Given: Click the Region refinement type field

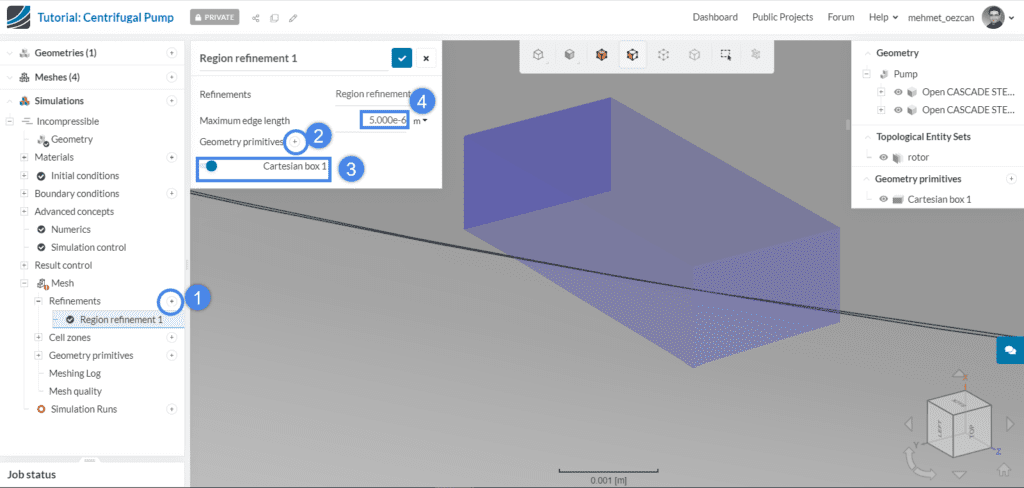Looking at the screenshot, I should (x=374, y=95).
